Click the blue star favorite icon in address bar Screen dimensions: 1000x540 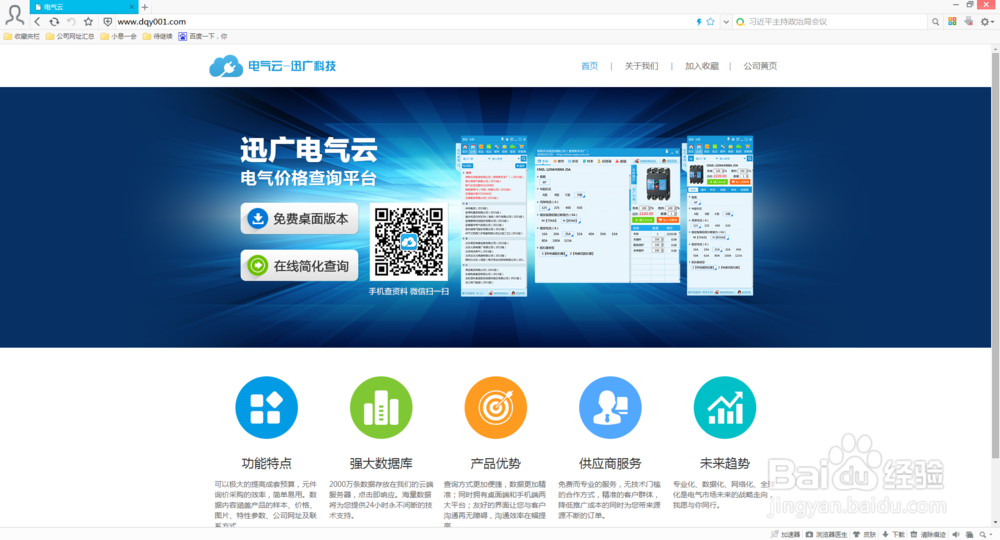point(710,22)
